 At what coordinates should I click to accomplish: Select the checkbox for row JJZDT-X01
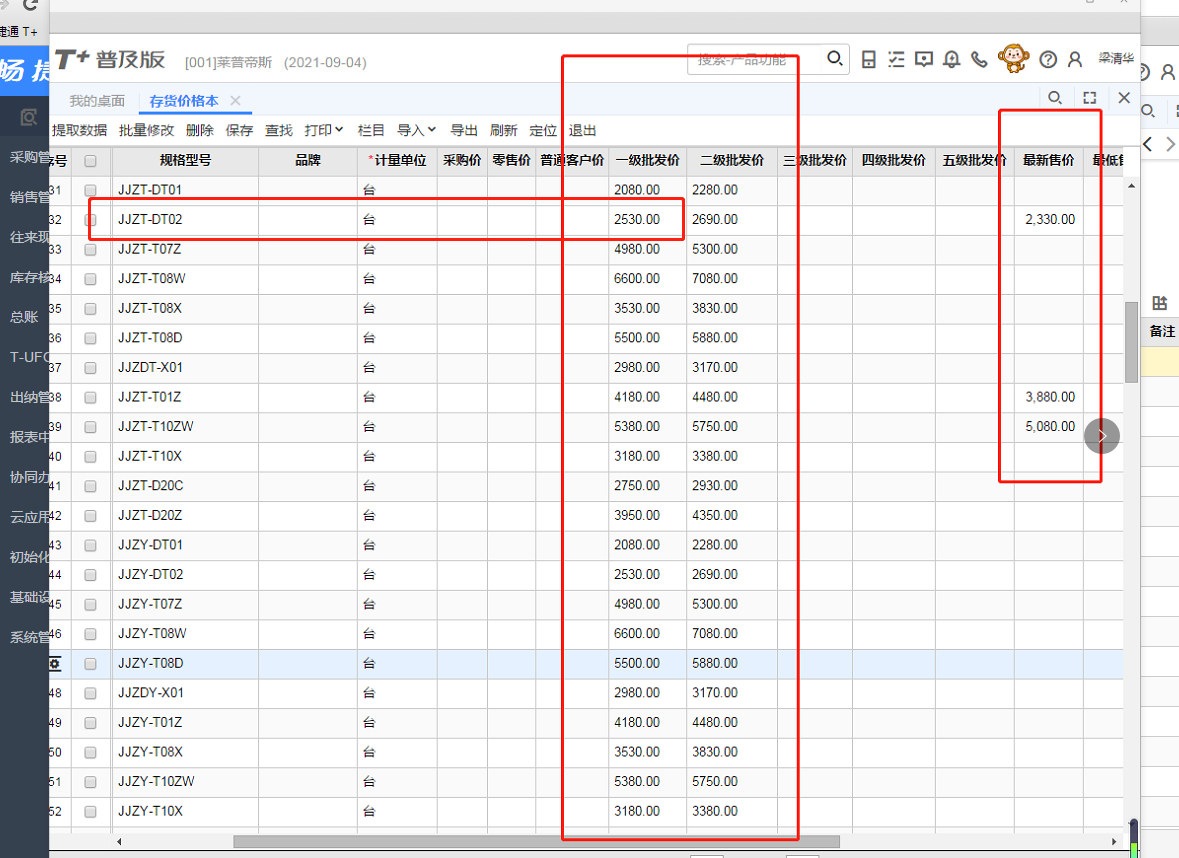(90, 368)
